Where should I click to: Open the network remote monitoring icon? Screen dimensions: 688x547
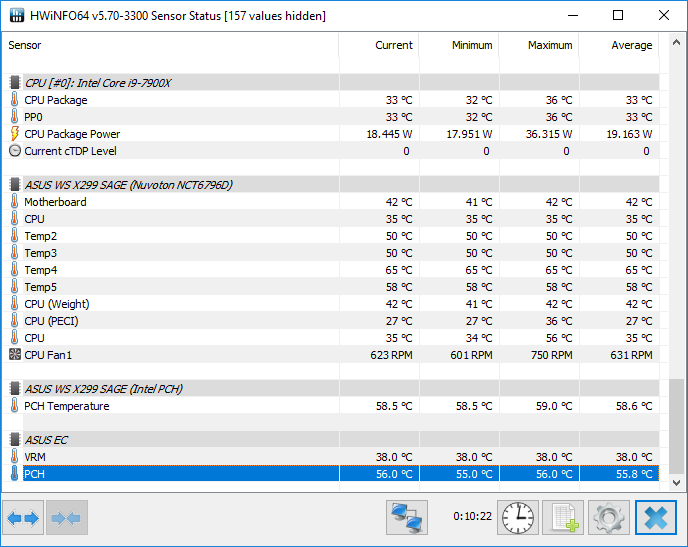(x=407, y=518)
